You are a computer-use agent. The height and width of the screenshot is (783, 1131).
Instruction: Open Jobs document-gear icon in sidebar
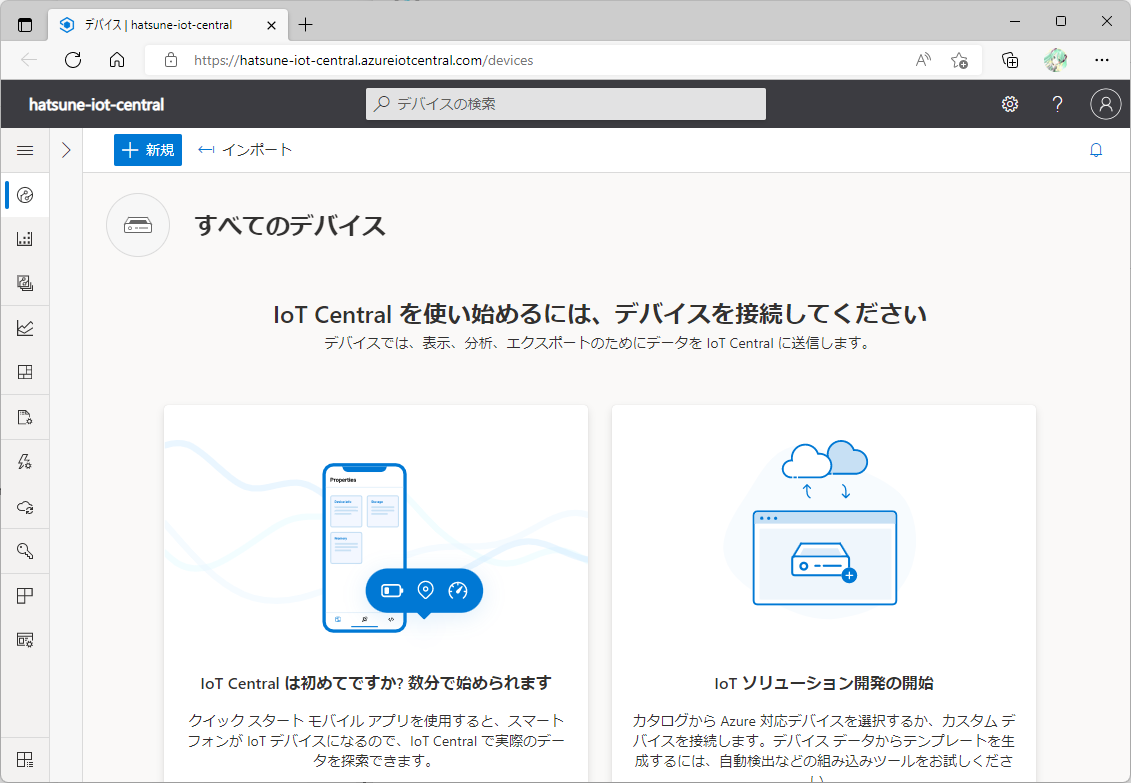pyautogui.click(x=25, y=417)
